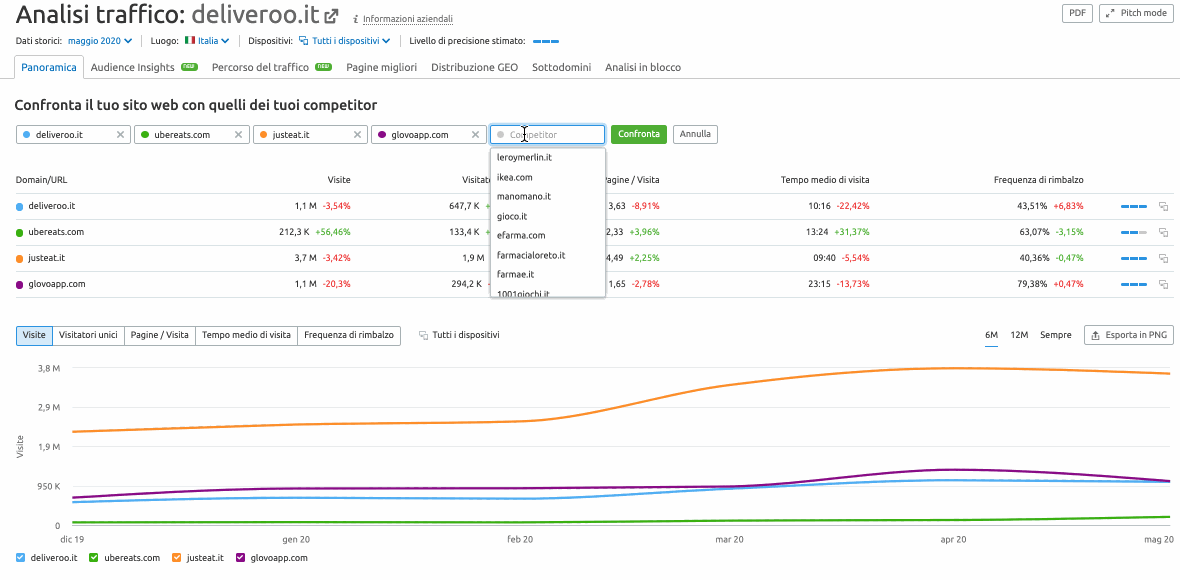Select the Visitatori unici chart metric
1180x580 pixels.
point(88,336)
